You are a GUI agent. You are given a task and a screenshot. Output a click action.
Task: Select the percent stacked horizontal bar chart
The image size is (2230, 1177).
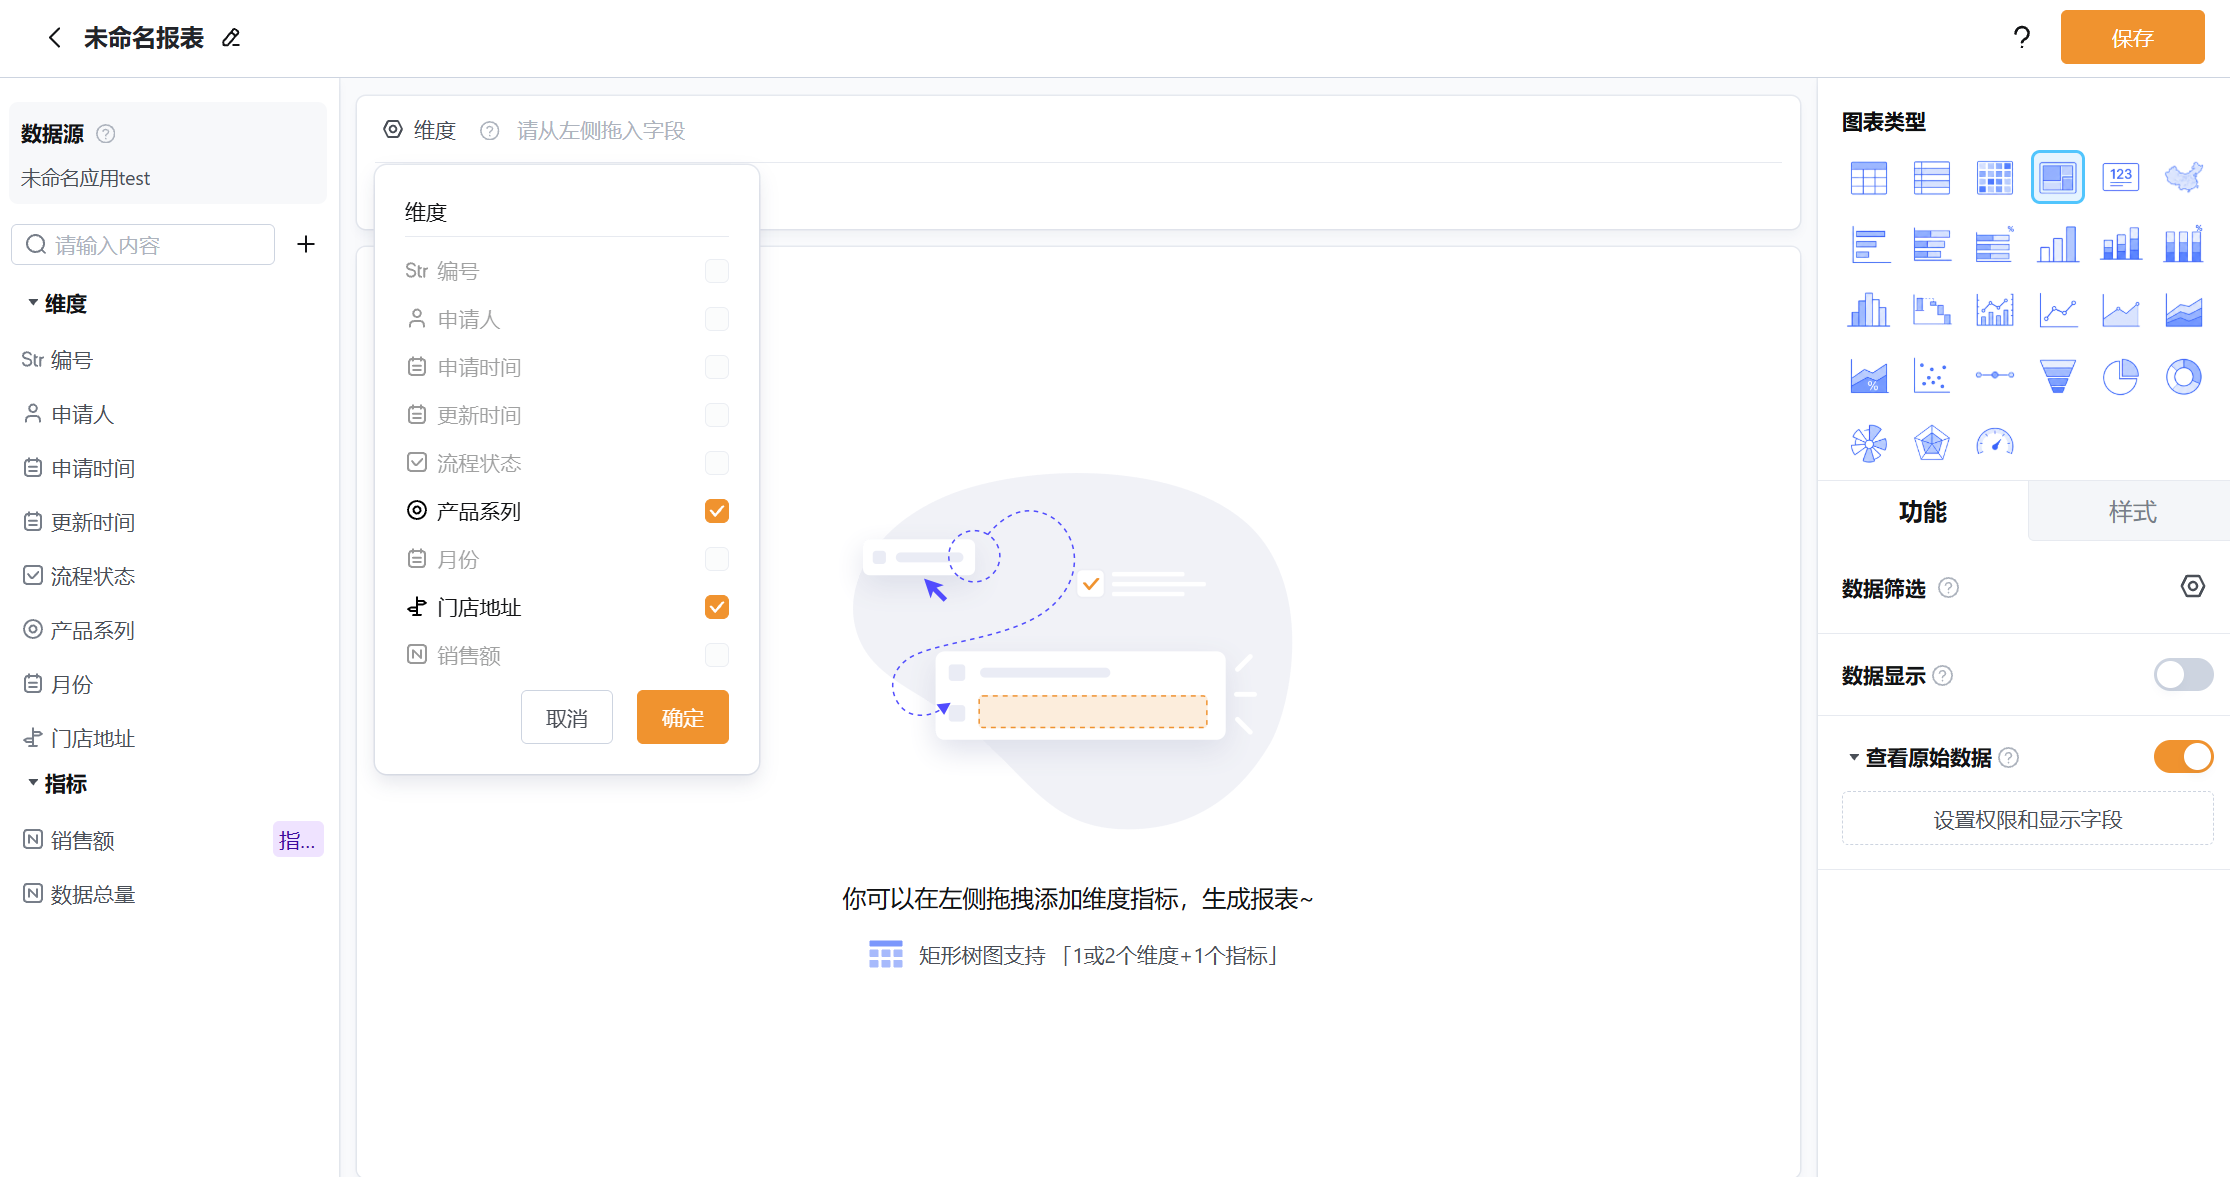(x=1994, y=244)
